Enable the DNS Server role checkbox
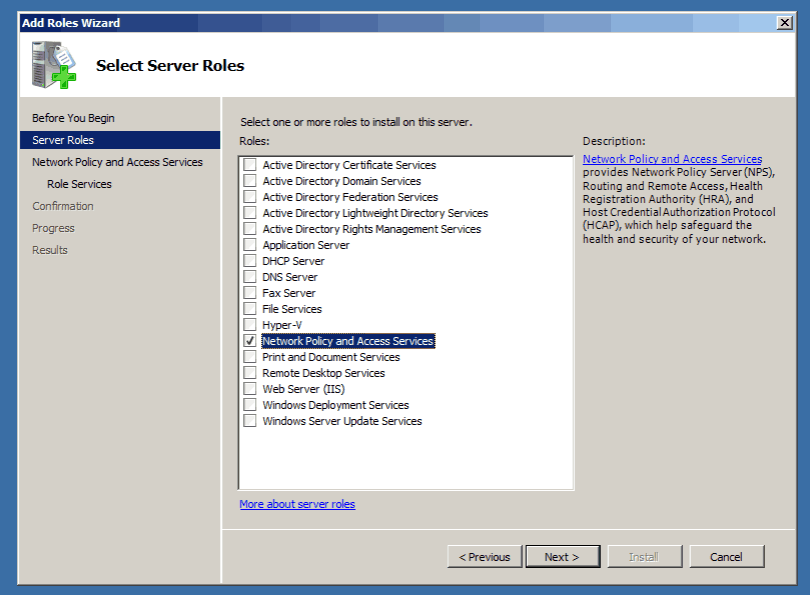The height and width of the screenshot is (595, 810). [250, 277]
